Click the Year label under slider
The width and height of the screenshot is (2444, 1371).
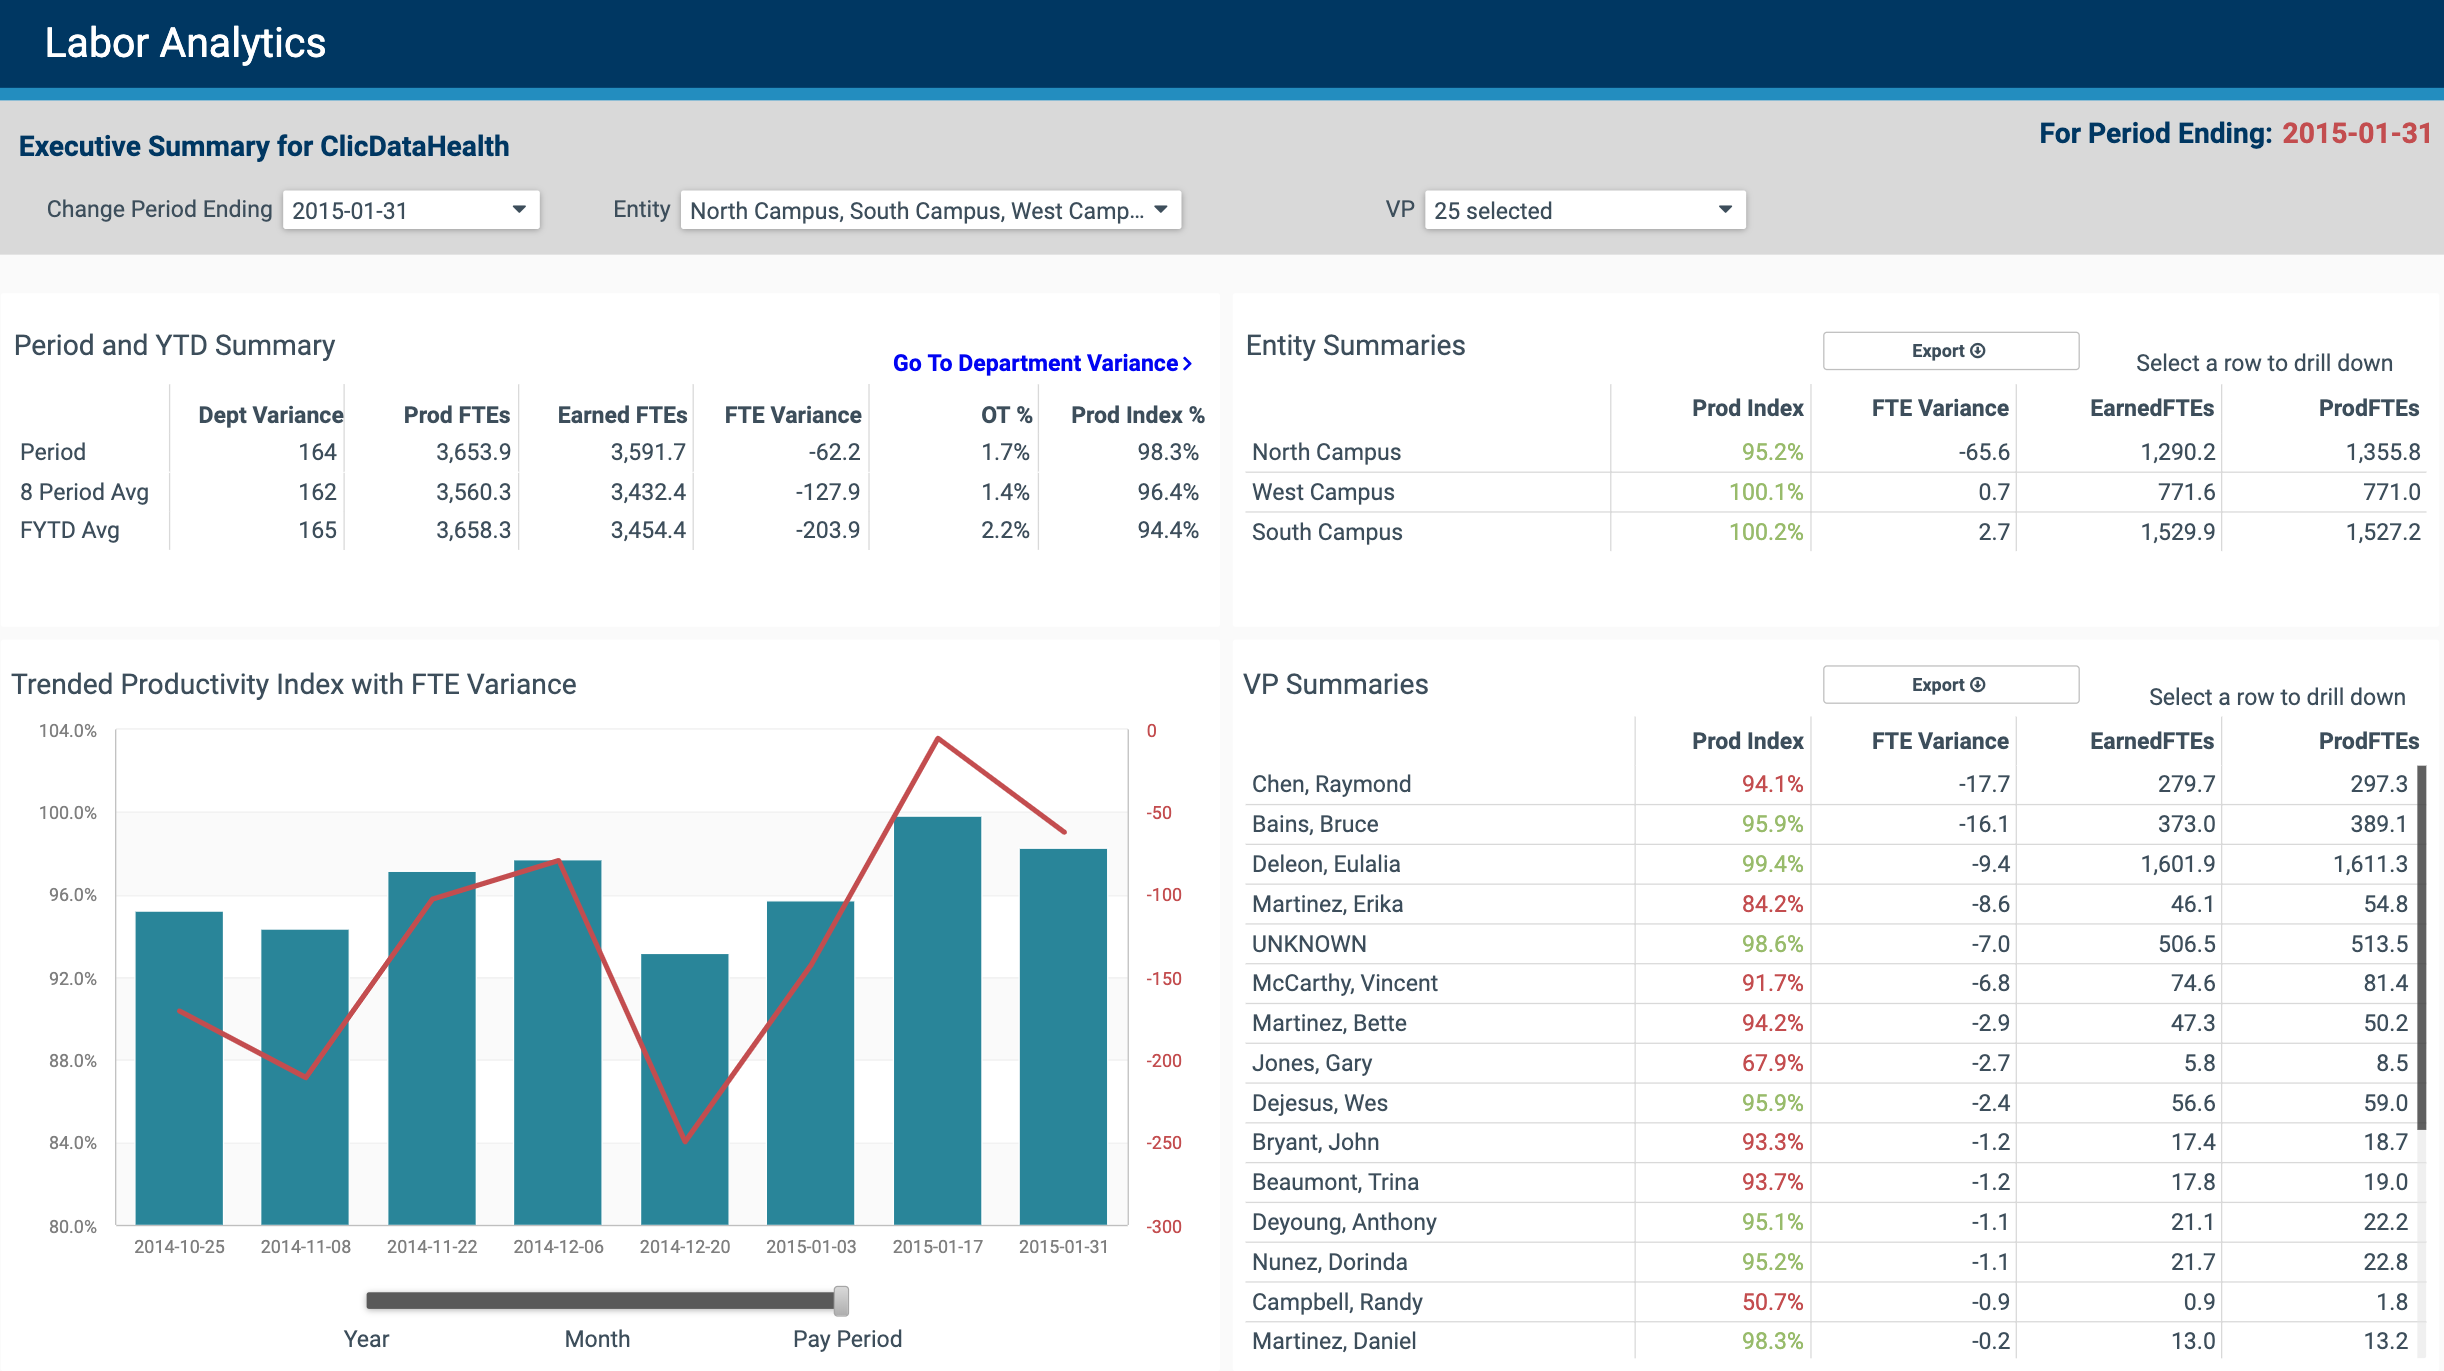(366, 1339)
